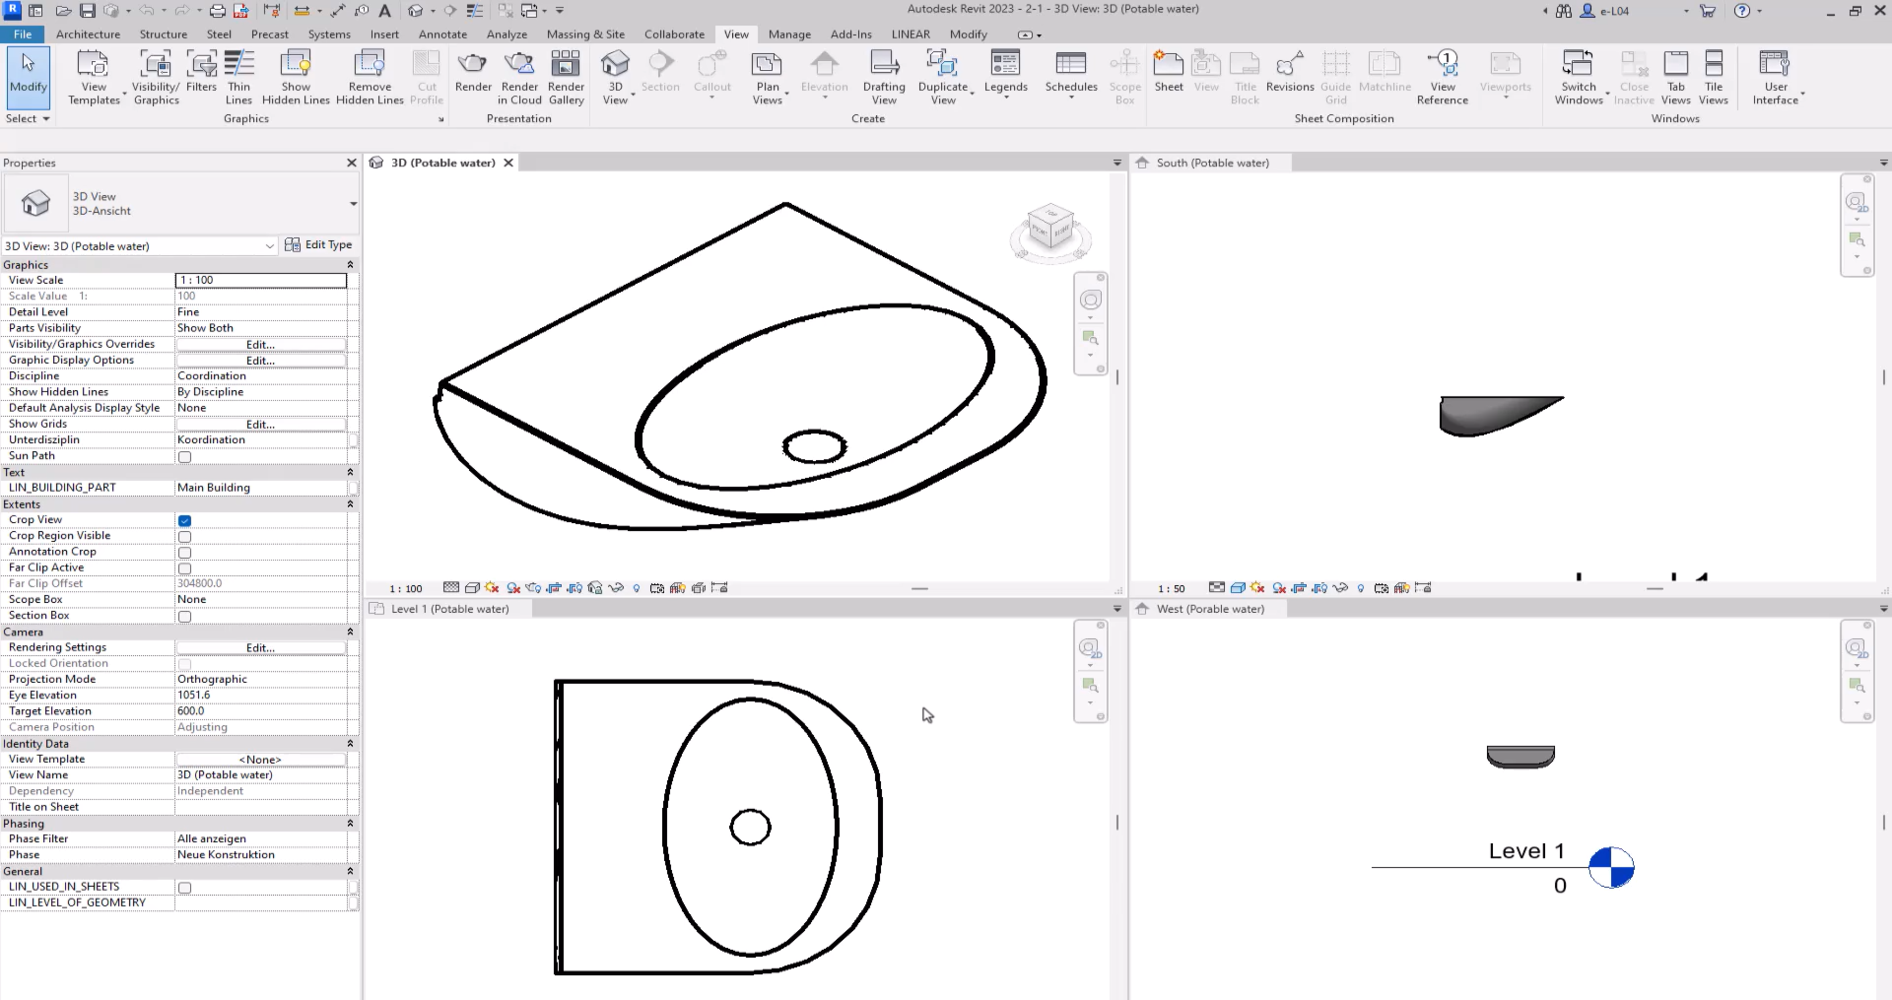Open the 3D View name selector dropdown
This screenshot has height=1000, width=1892.
[x=269, y=246]
